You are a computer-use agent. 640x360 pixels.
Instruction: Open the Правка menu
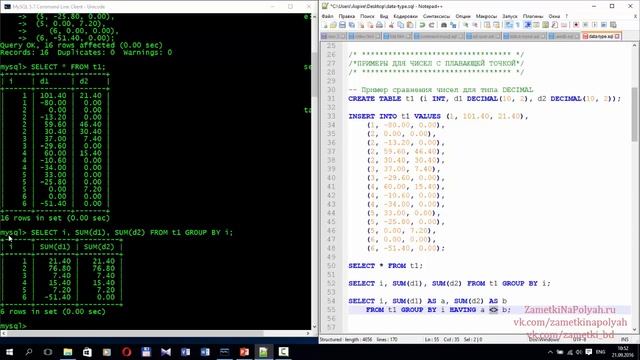click(347, 16)
